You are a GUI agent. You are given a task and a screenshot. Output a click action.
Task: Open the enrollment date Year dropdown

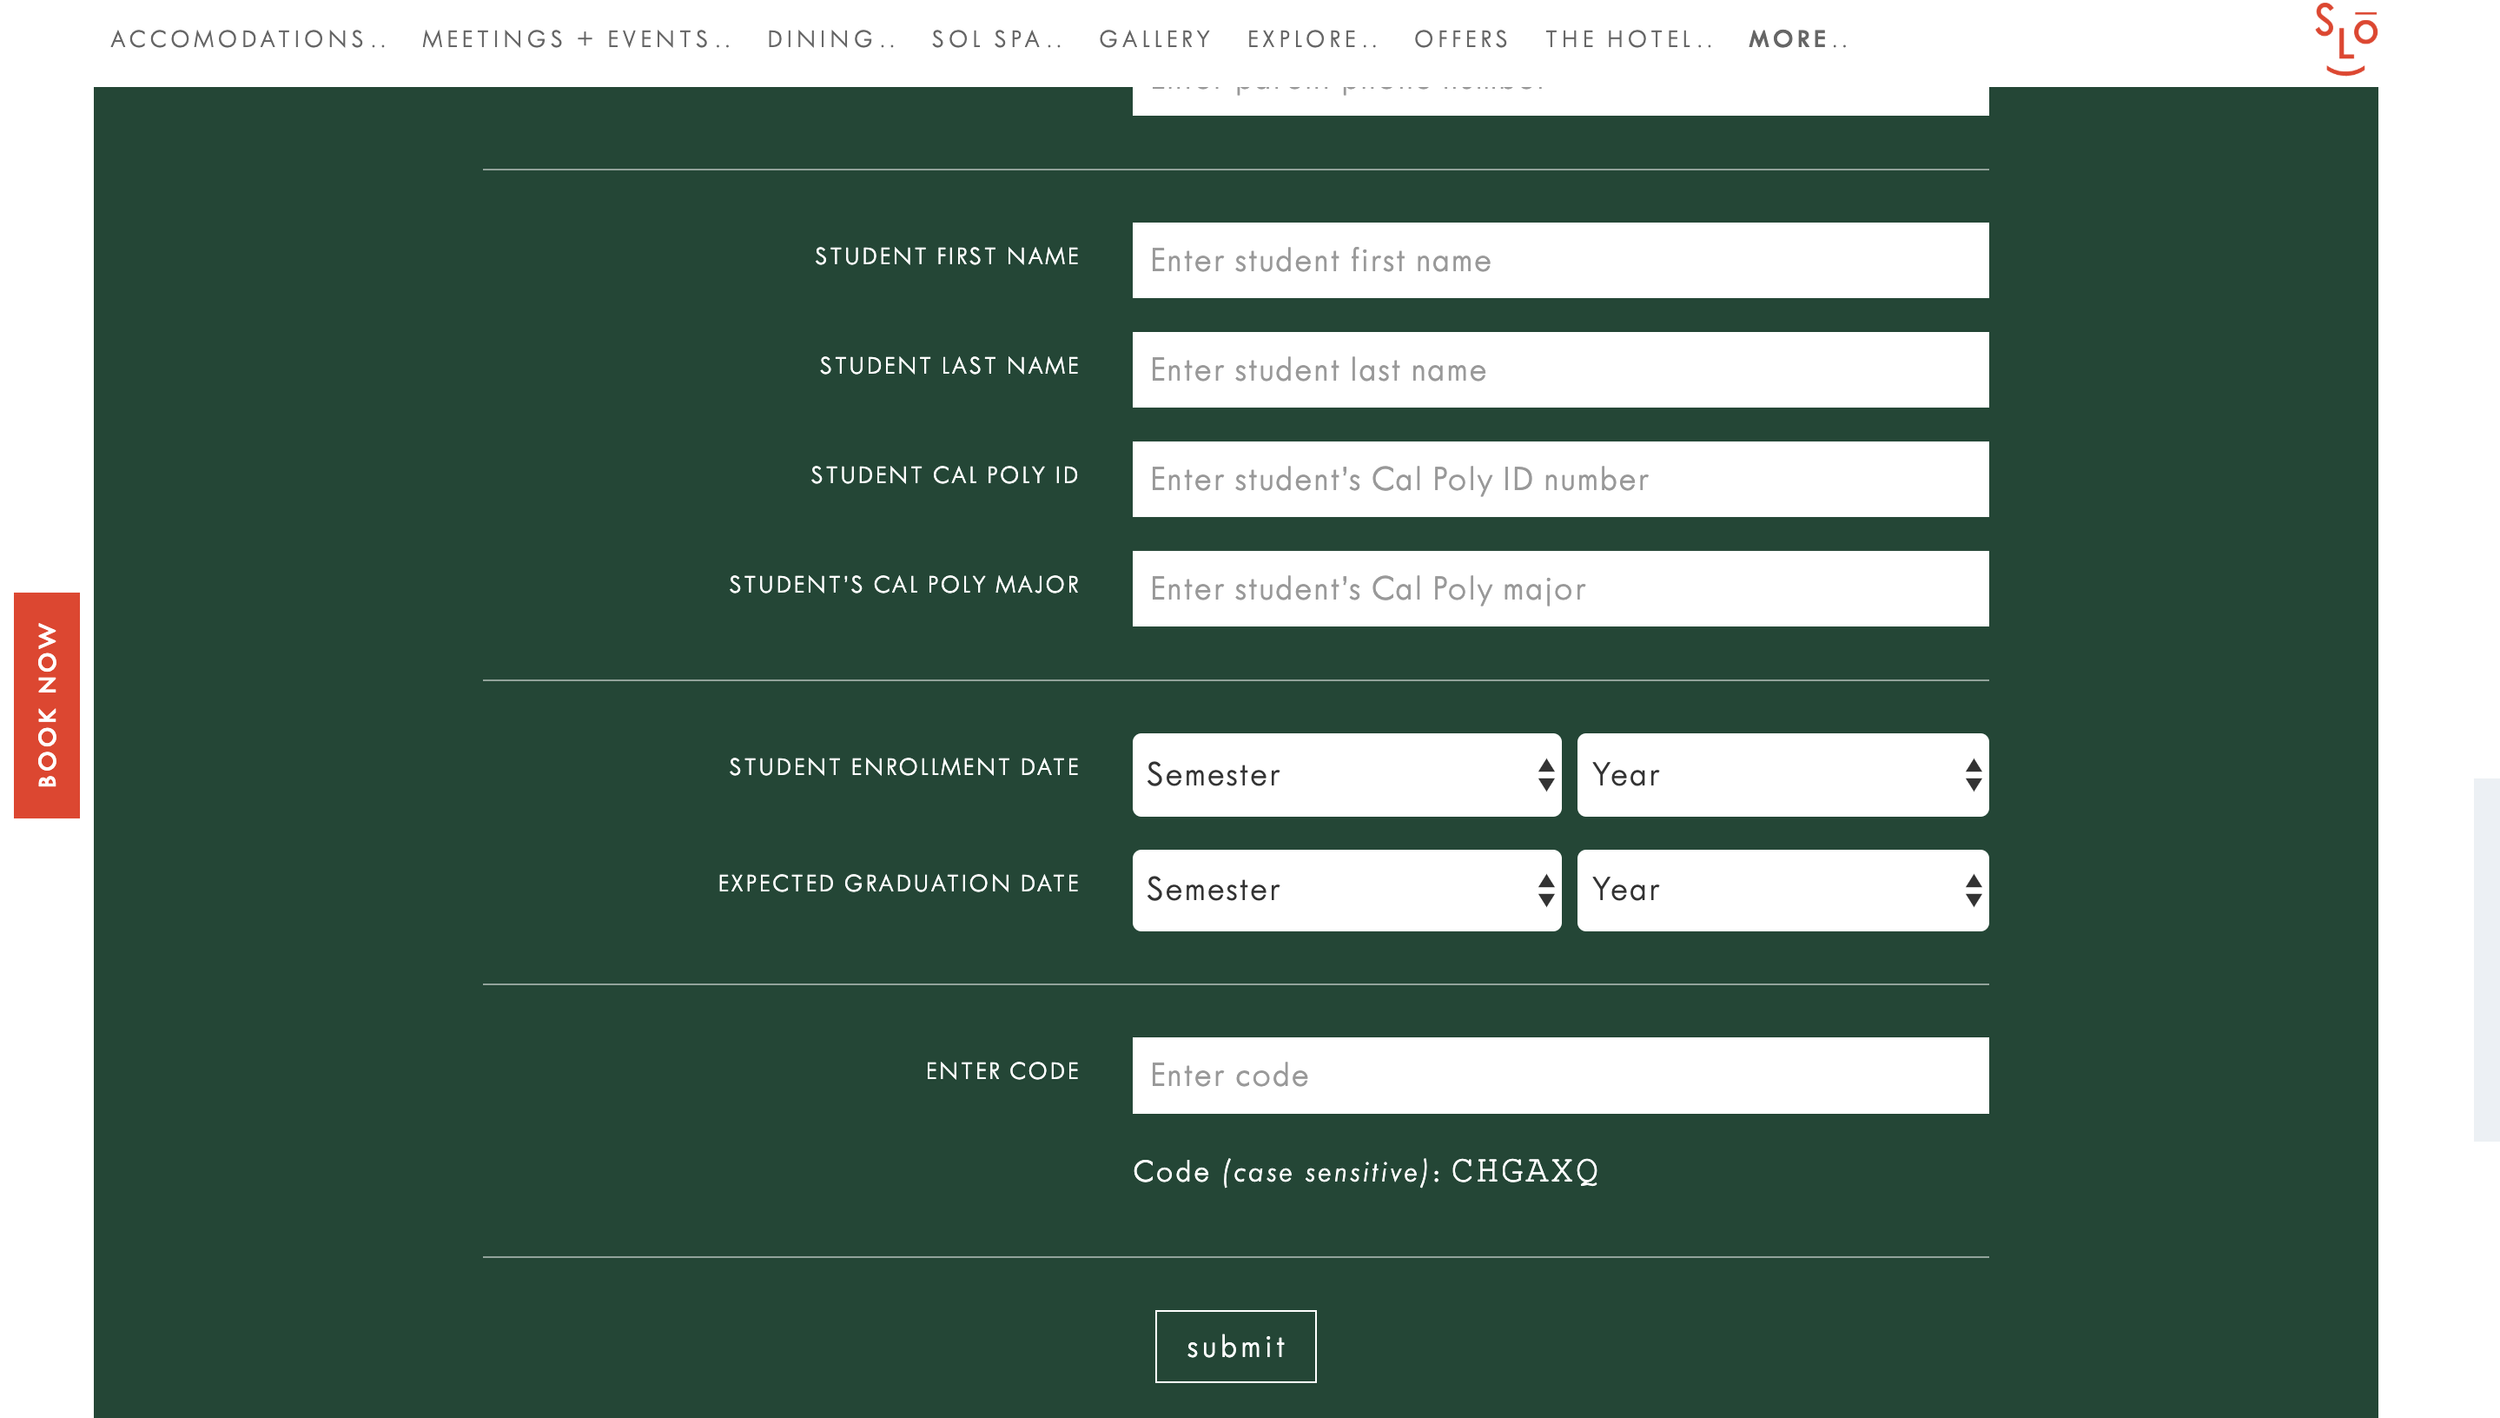pos(1782,775)
